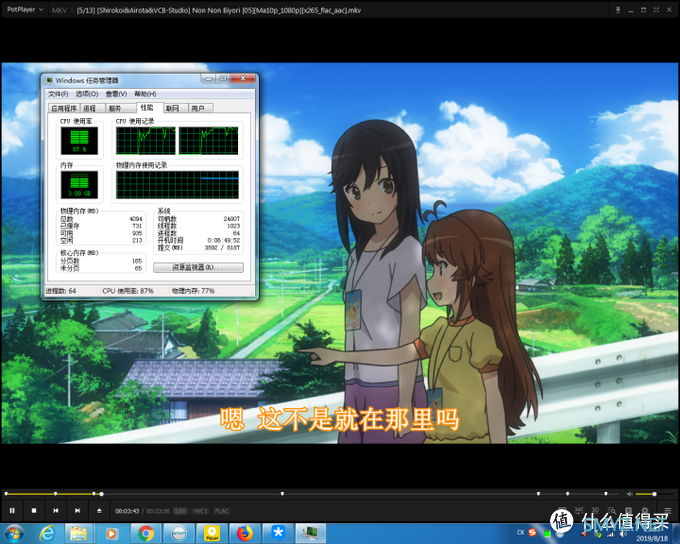
Task: Mute audio via the speaker icon
Action: 630,494
